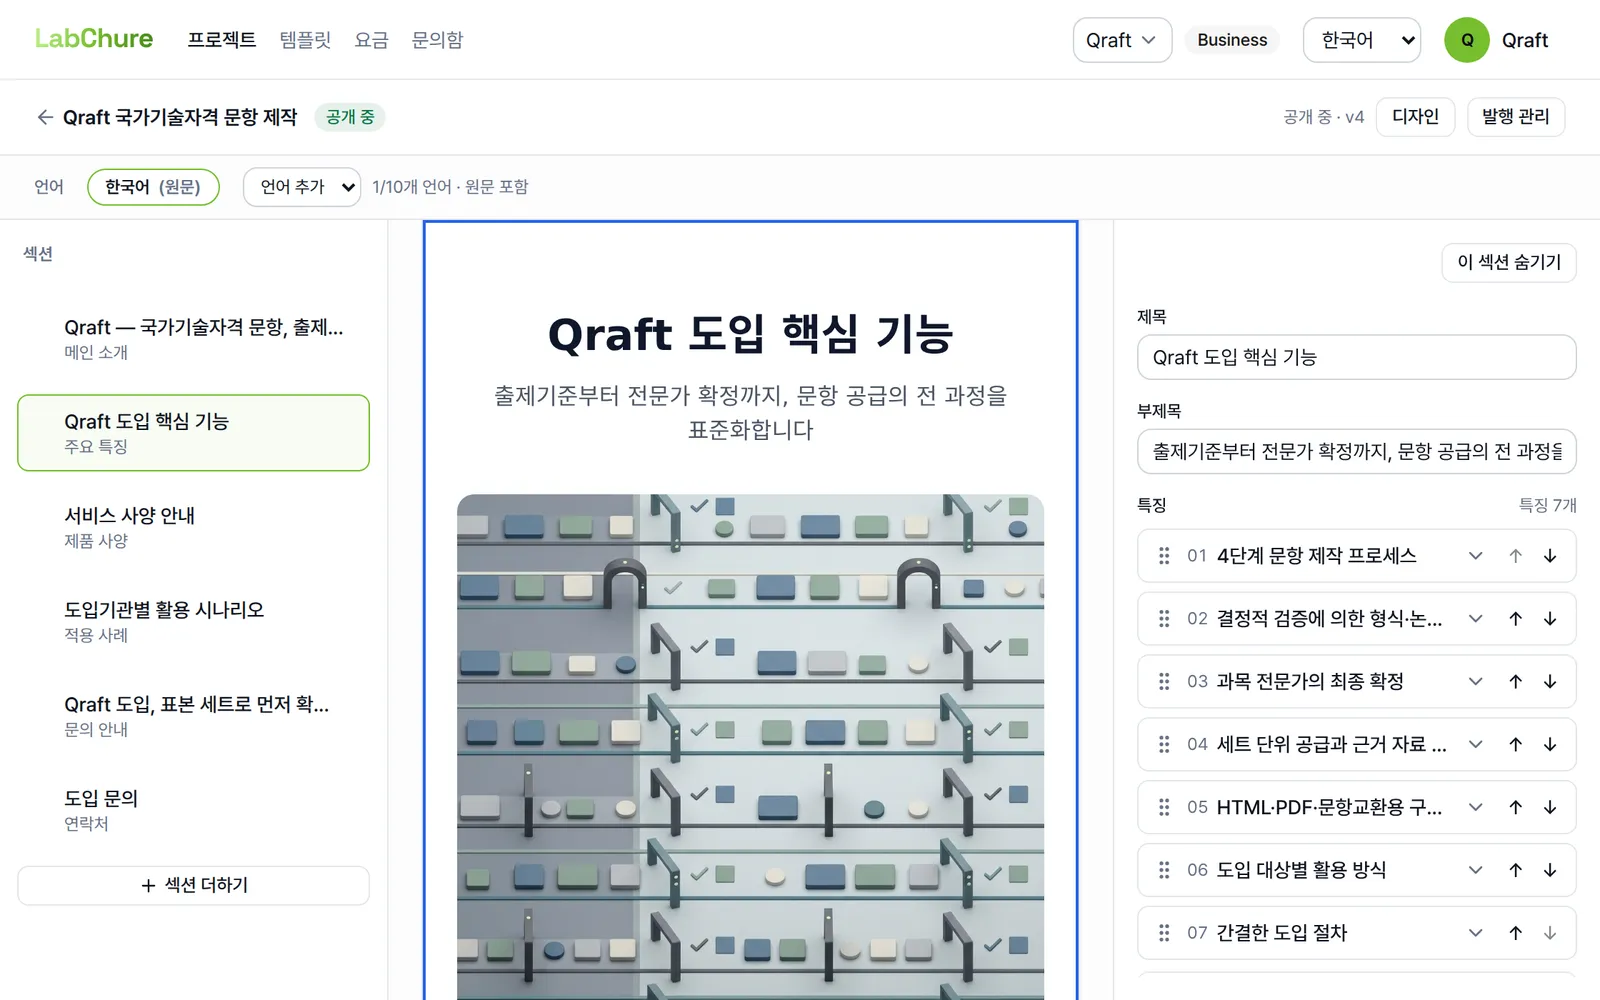Select 도입기관별 활용 시나리오 section
1600x1000 pixels.
(193, 621)
